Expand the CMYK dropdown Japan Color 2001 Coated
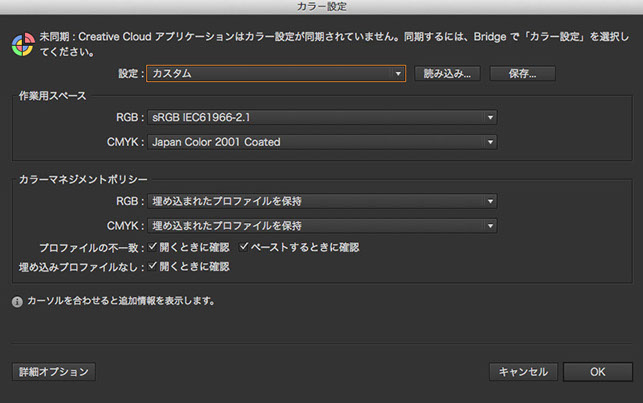 pyautogui.click(x=322, y=142)
